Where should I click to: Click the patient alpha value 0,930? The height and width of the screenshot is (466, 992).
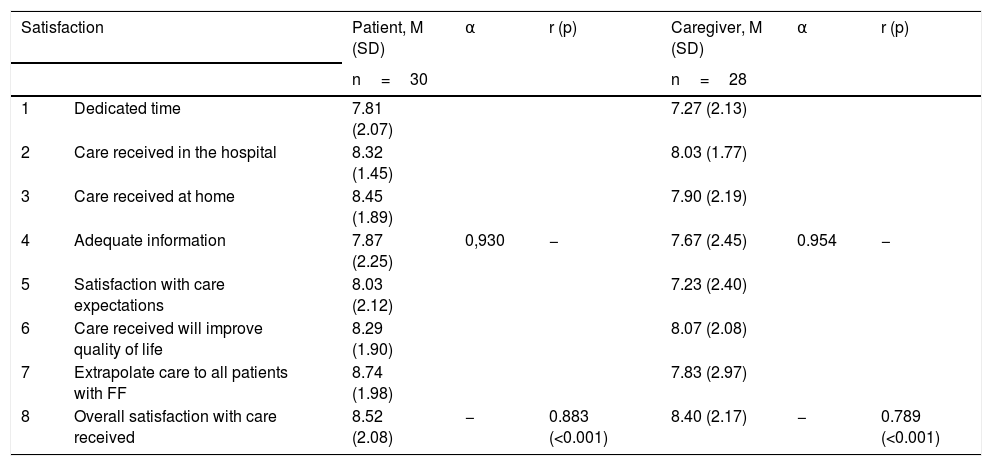pyautogui.click(x=485, y=241)
